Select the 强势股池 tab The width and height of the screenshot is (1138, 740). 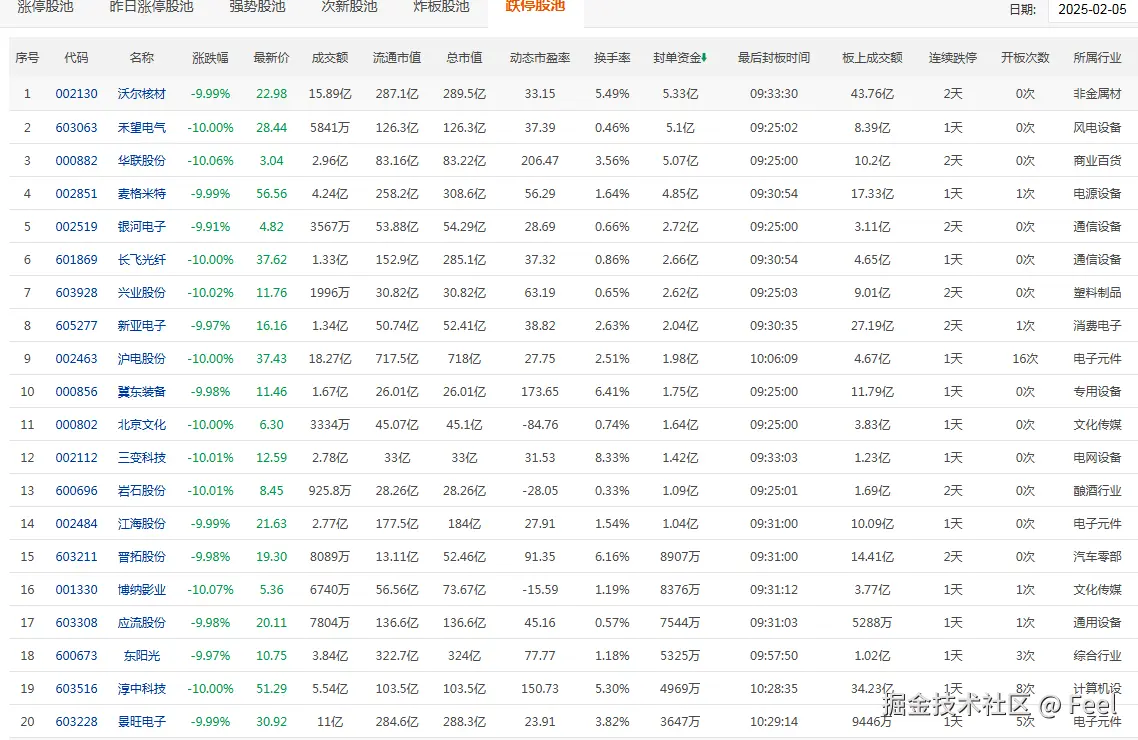pos(256,10)
